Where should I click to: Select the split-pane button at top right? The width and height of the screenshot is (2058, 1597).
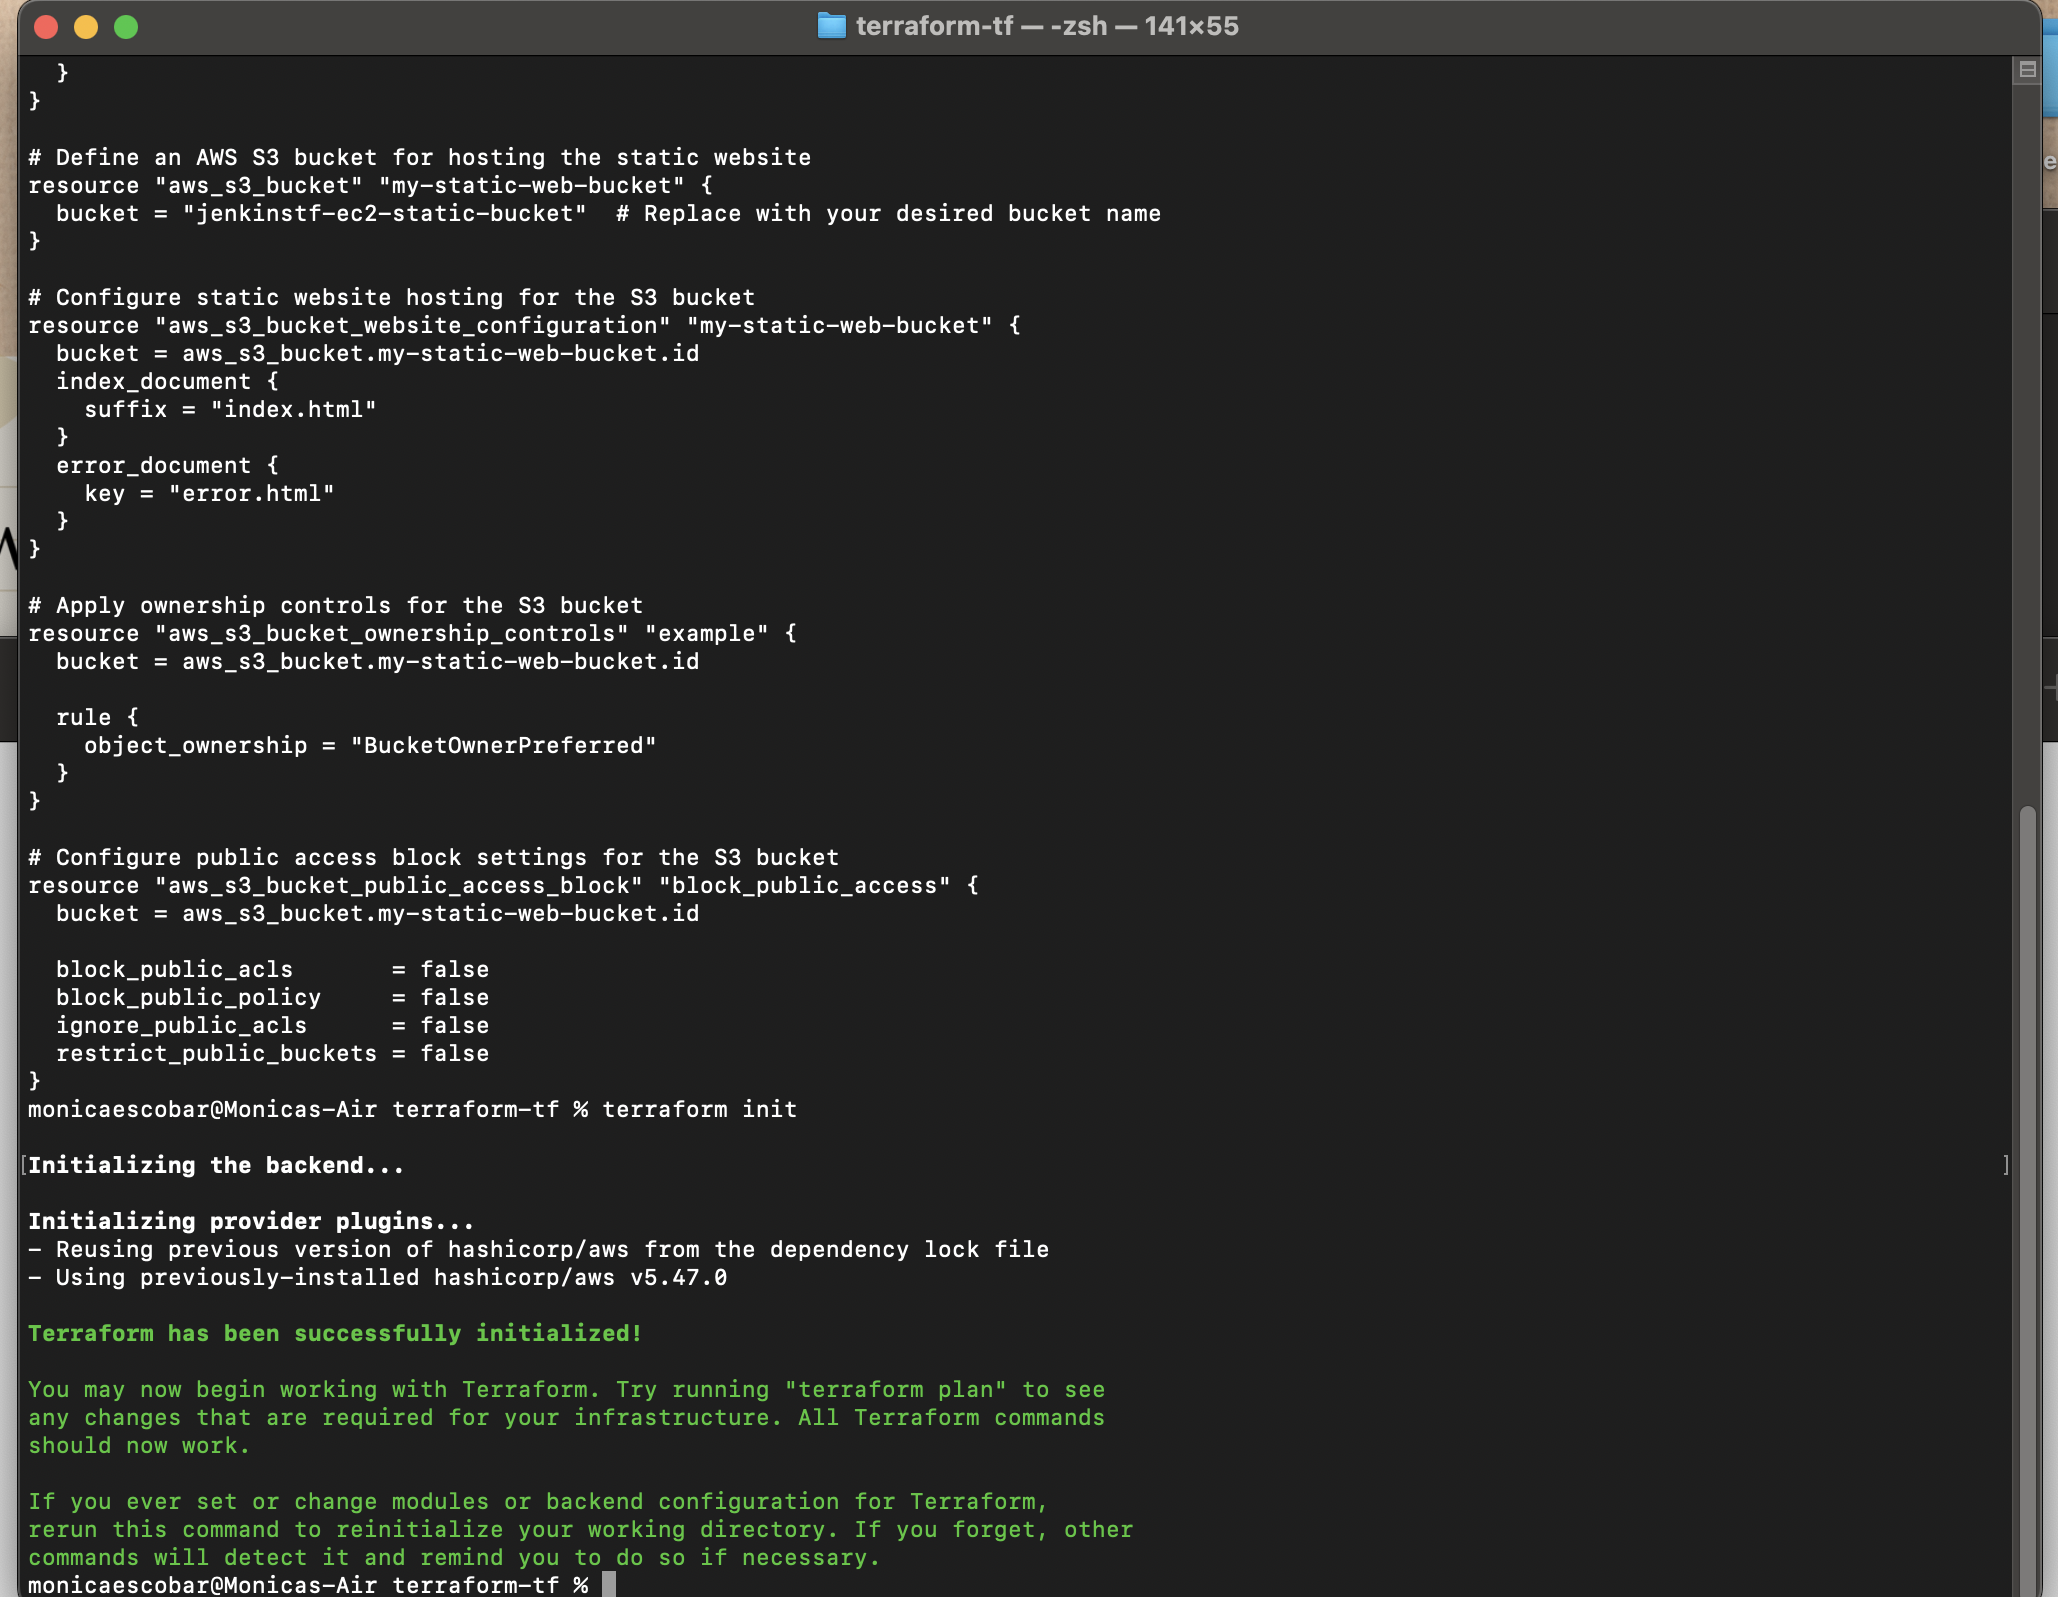pyautogui.click(x=2028, y=68)
